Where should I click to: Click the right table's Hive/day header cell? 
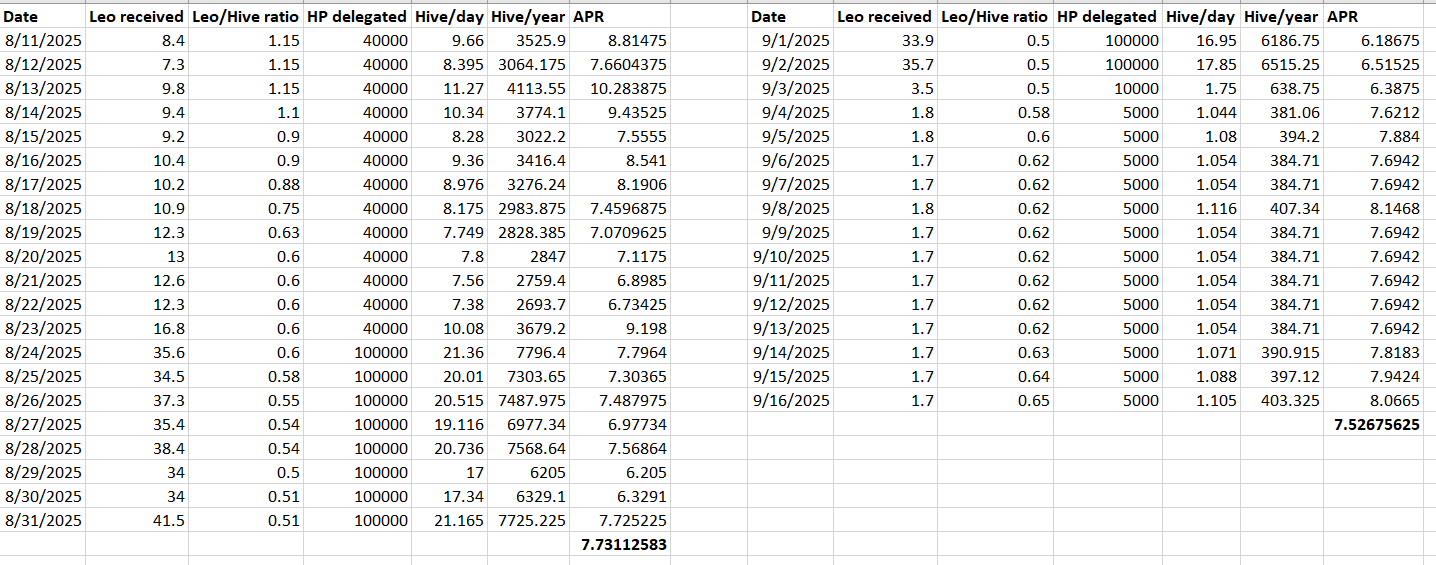pyautogui.click(x=1200, y=16)
